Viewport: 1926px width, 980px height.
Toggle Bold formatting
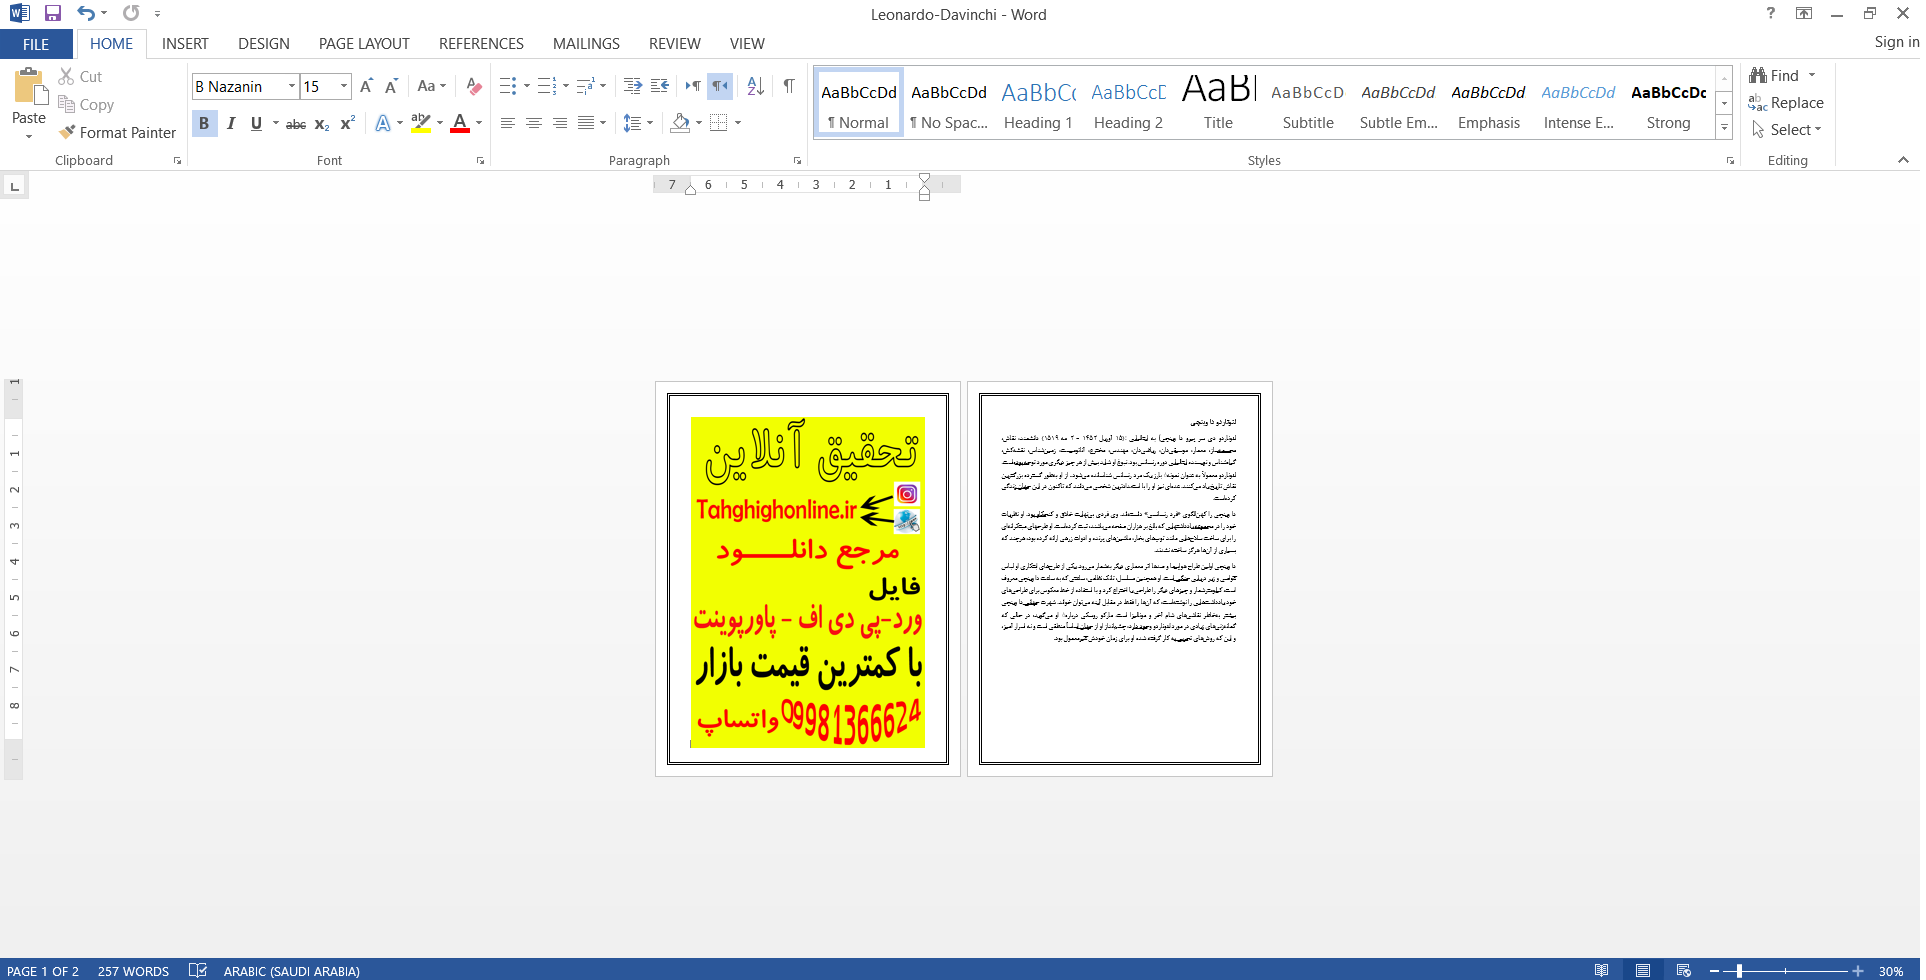pyautogui.click(x=204, y=124)
